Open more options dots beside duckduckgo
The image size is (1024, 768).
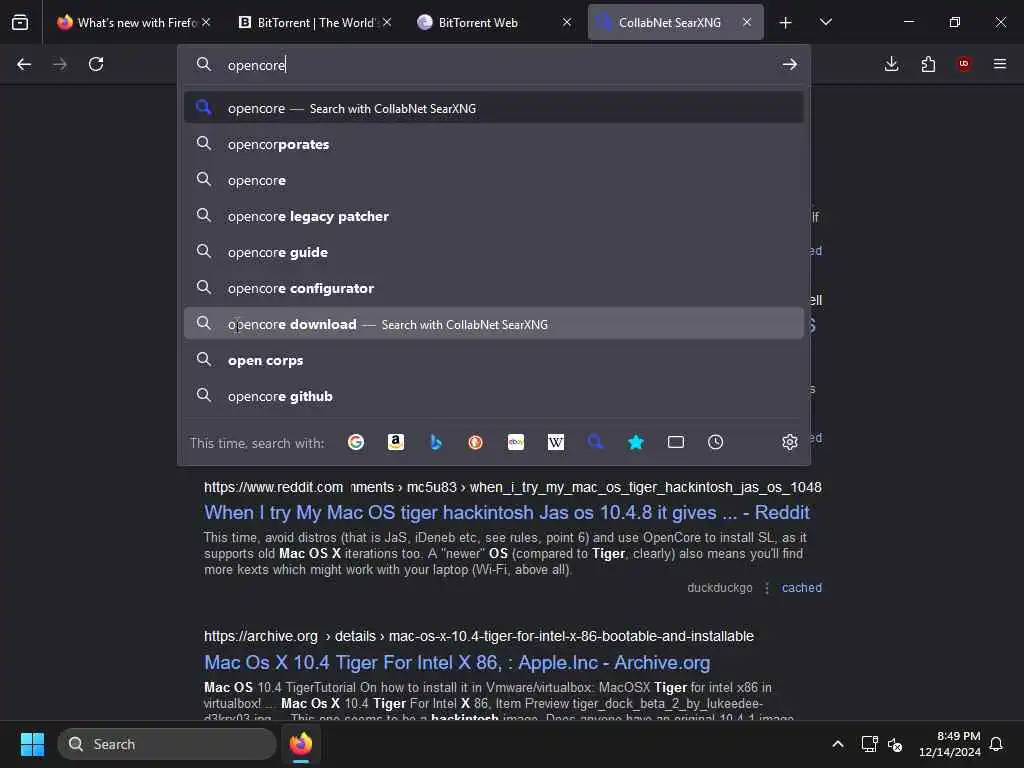point(767,588)
